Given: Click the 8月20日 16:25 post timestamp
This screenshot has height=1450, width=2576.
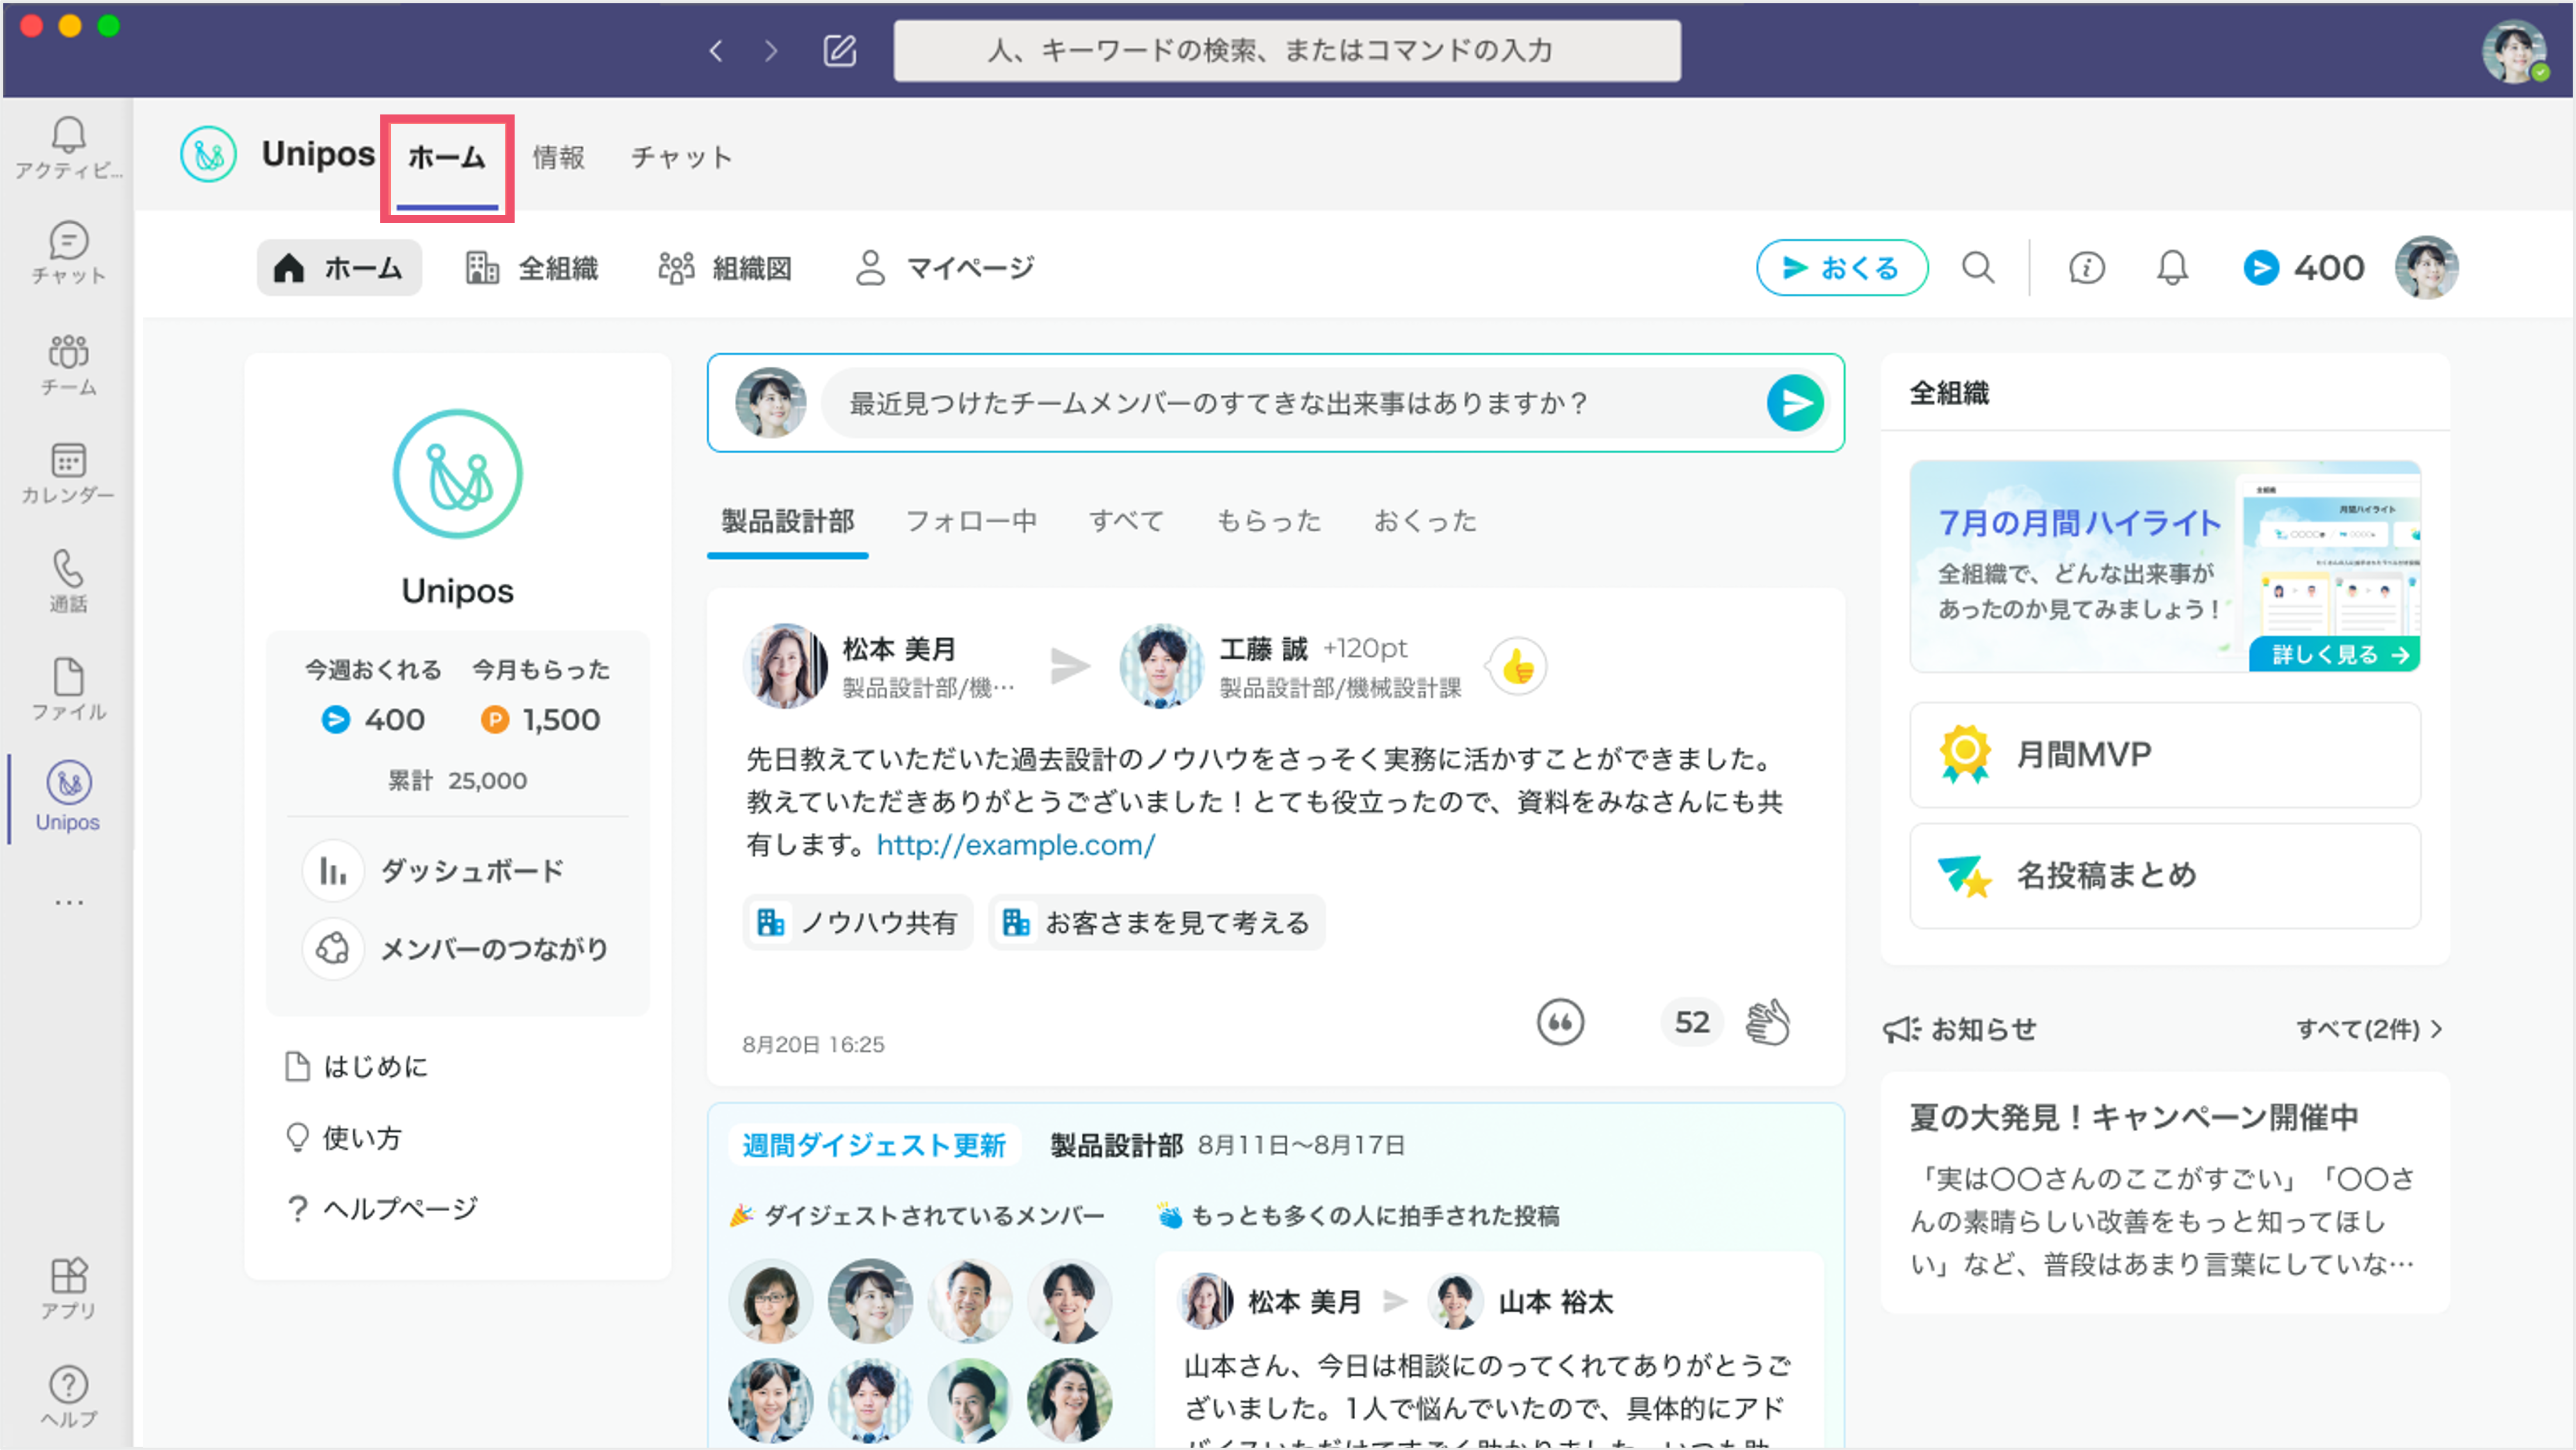Looking at the screenshot, I should [813, 1044].
